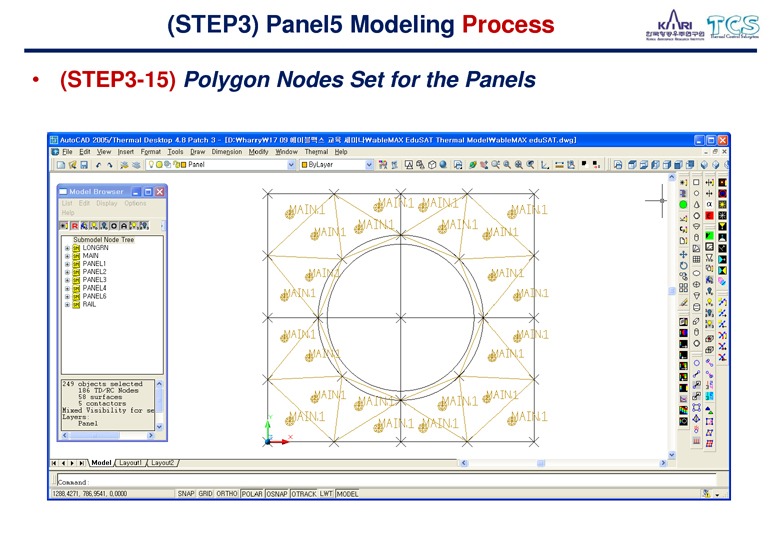Click the Open file icon
Image resolution: width=780 pixels, height=540 pixels.
(73, 165)
